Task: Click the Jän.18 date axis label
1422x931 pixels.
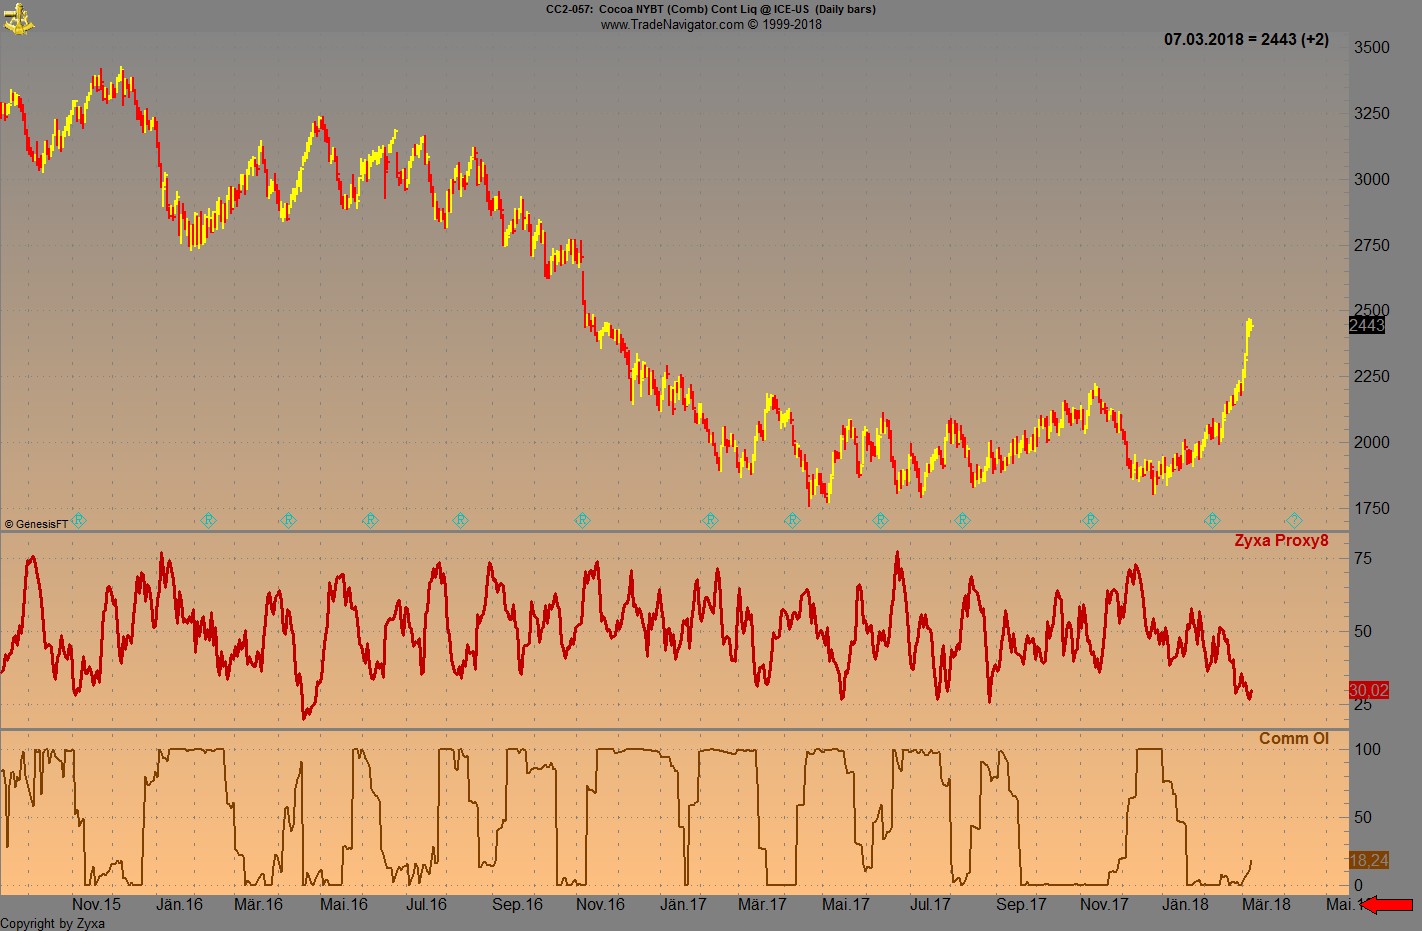Action: tap(1185, 904)
